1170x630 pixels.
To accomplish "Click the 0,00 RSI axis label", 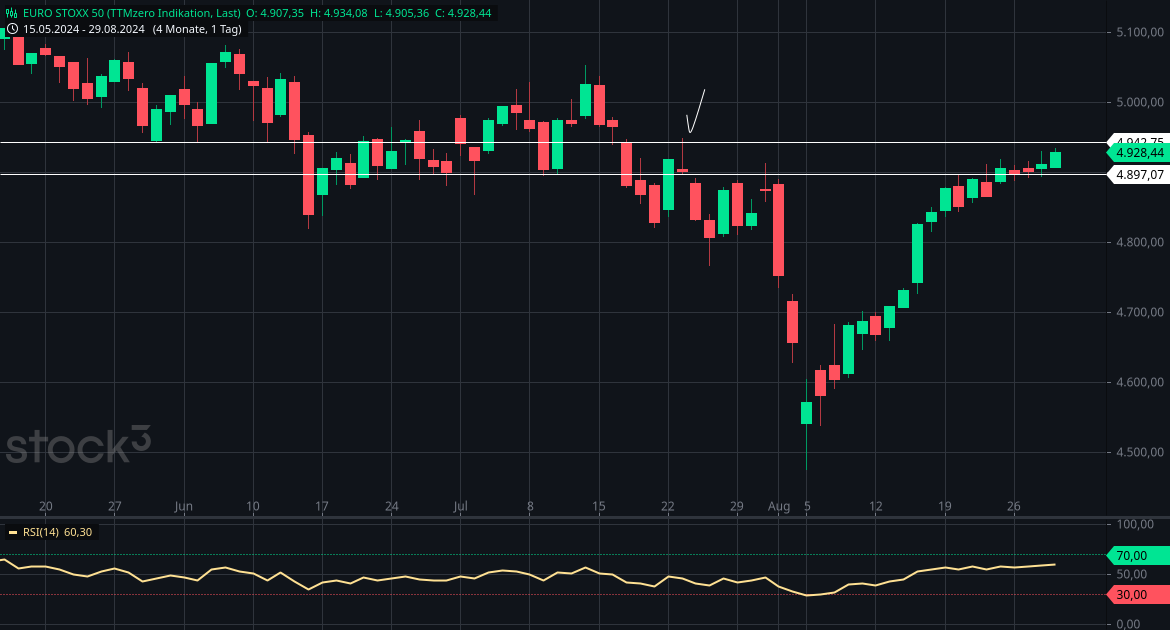I will (x=1128, y=623).
